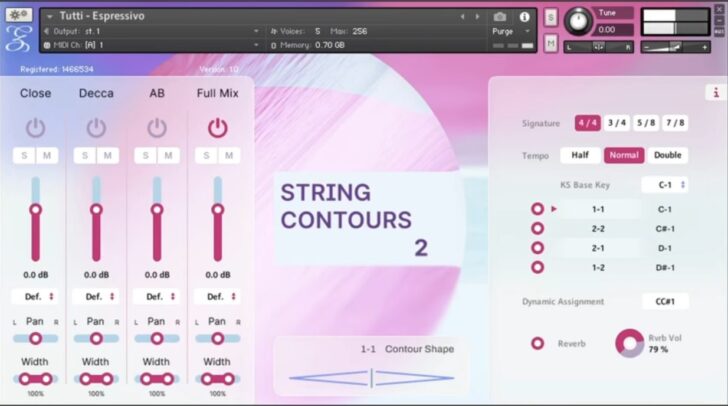The image size is (728, 406).
Task: Take a snapshot with the camera icon
Action: point(500,17)
